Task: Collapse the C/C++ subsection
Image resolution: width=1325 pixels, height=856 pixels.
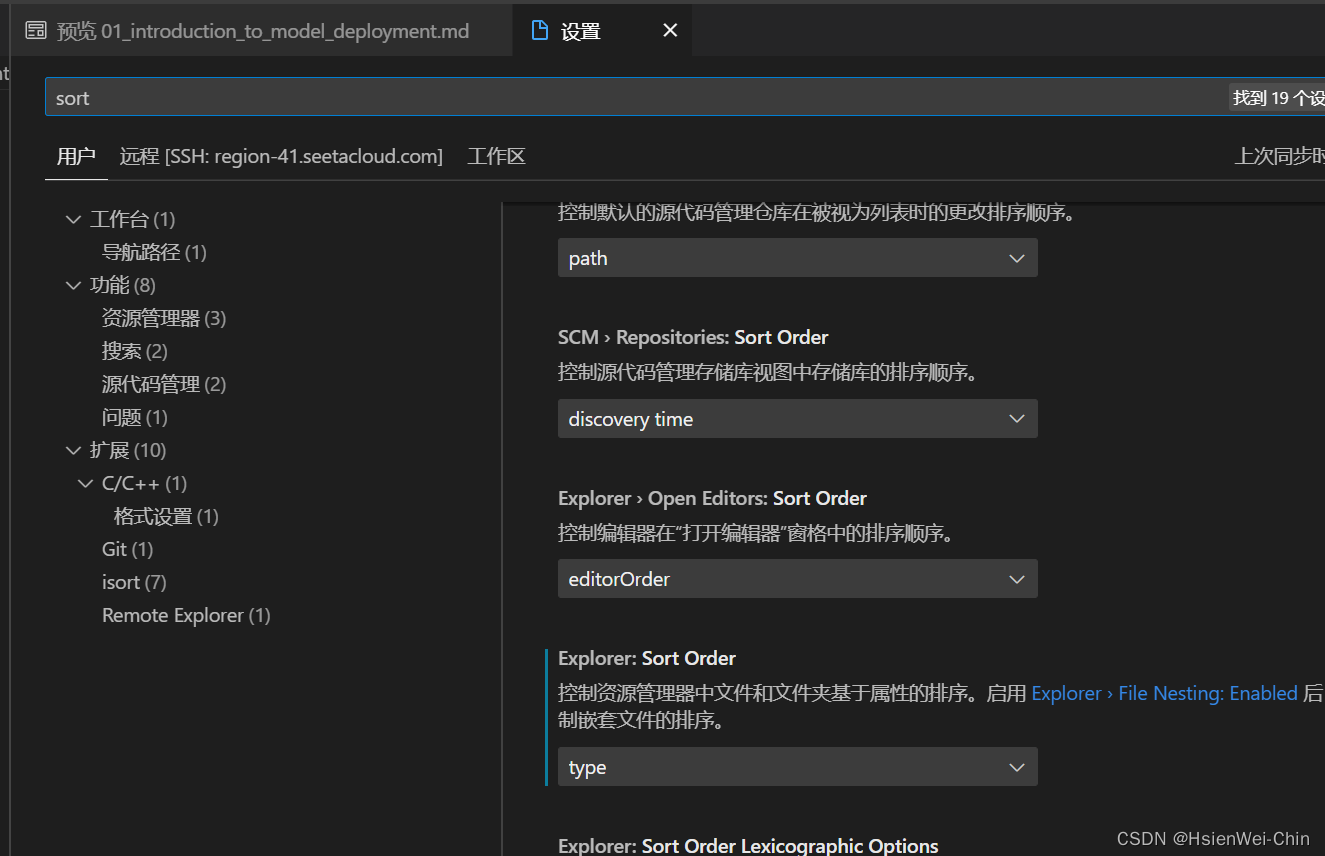Action: 85,482
